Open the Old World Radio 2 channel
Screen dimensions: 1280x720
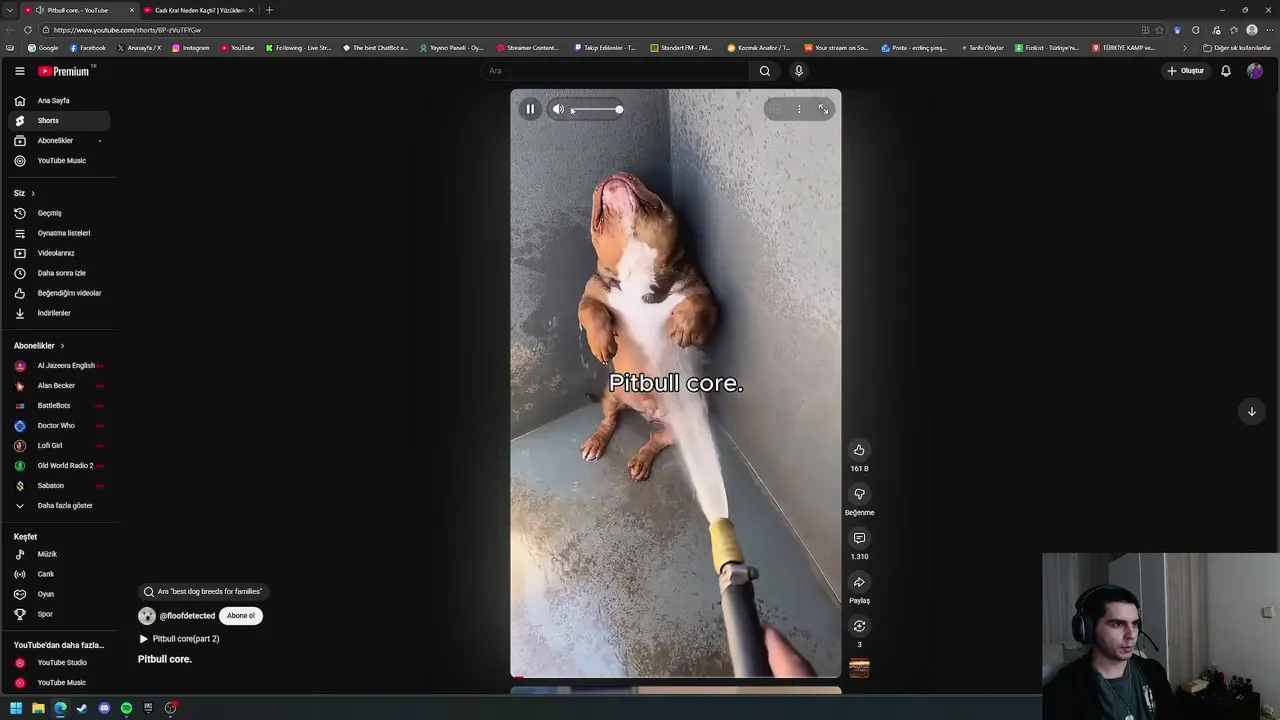tap(59, 466)
